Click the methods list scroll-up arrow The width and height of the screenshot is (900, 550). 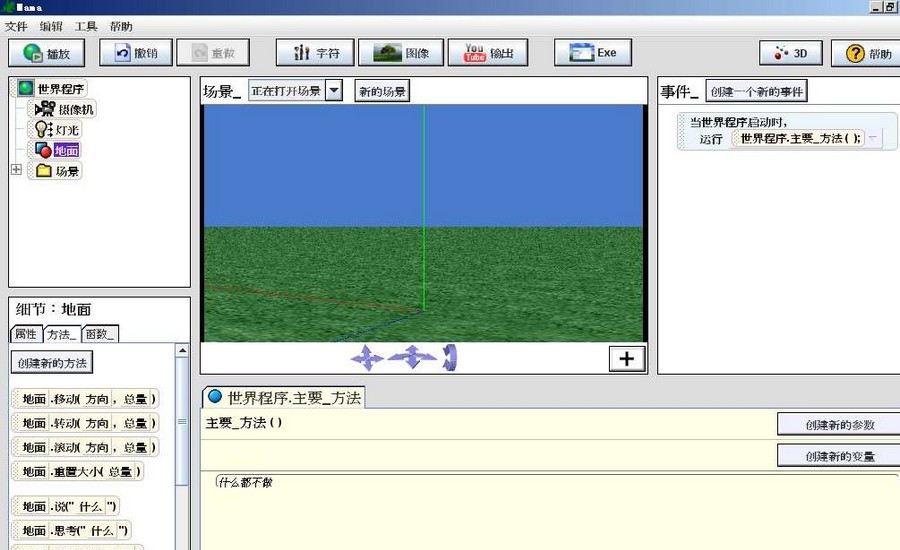coord(182,350)
